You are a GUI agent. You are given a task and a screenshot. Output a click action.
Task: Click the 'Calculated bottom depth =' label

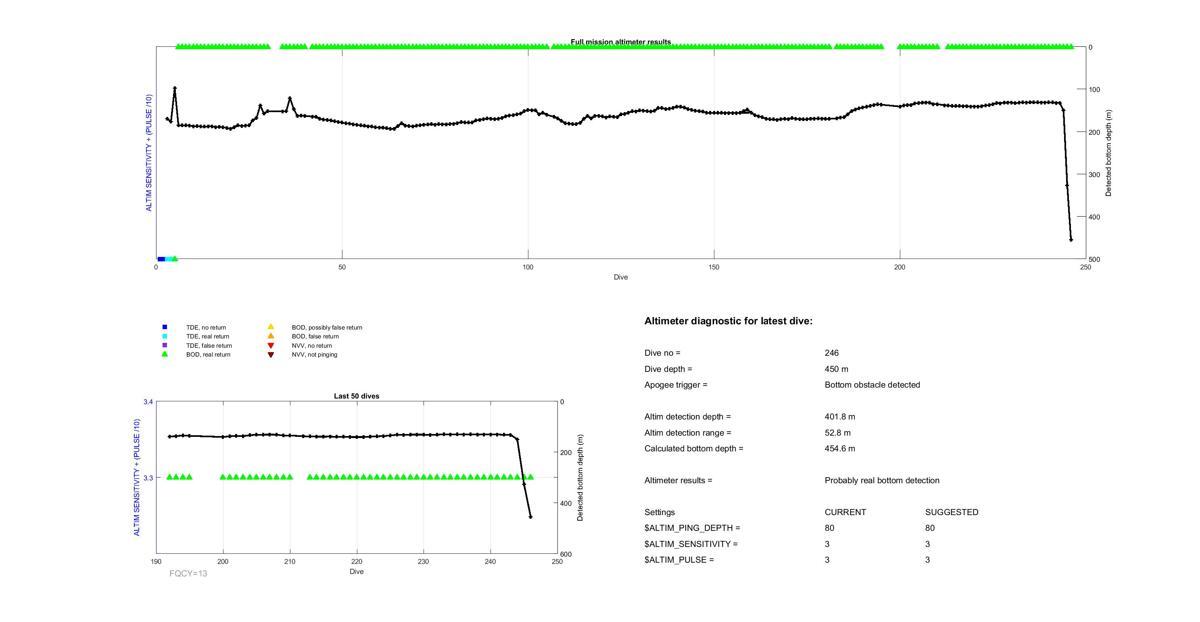[x=694, y=449]
